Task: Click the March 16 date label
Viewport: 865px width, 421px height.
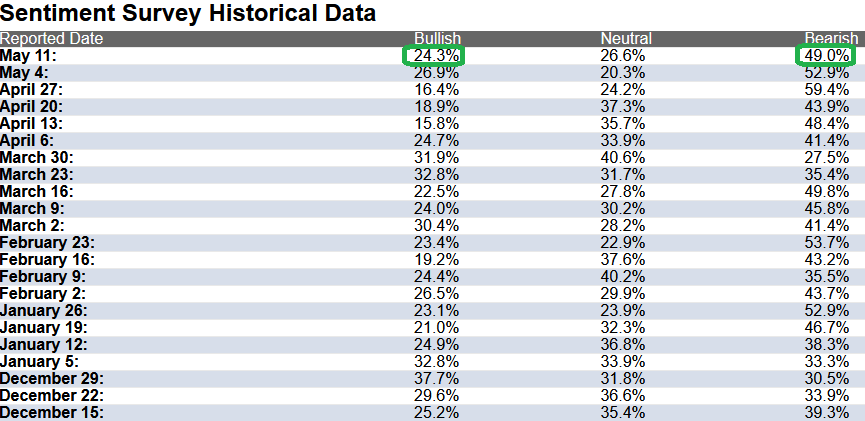Action: (36, 192)
